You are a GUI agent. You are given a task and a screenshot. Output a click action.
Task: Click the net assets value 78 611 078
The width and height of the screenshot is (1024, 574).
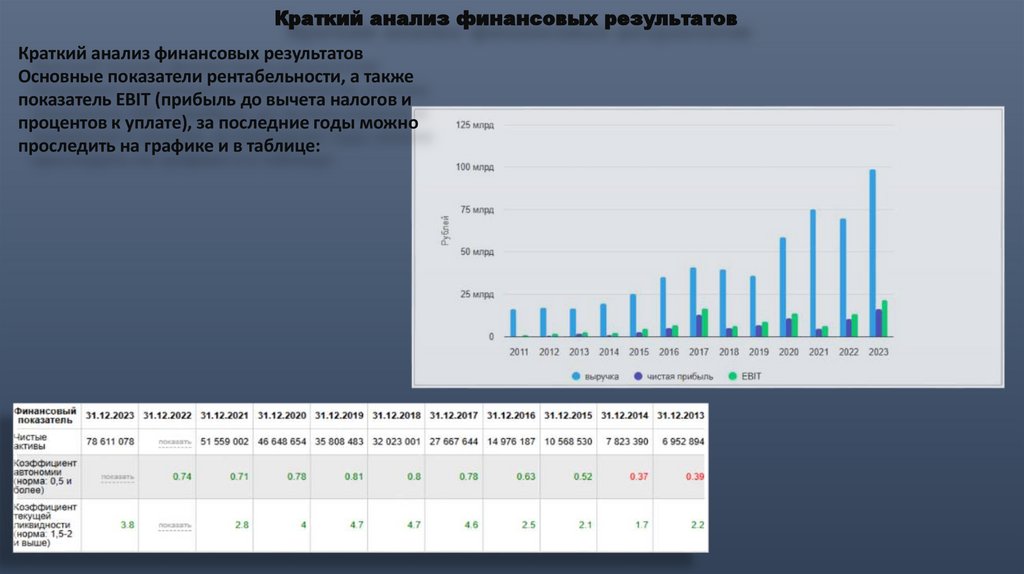click(110, 442)
